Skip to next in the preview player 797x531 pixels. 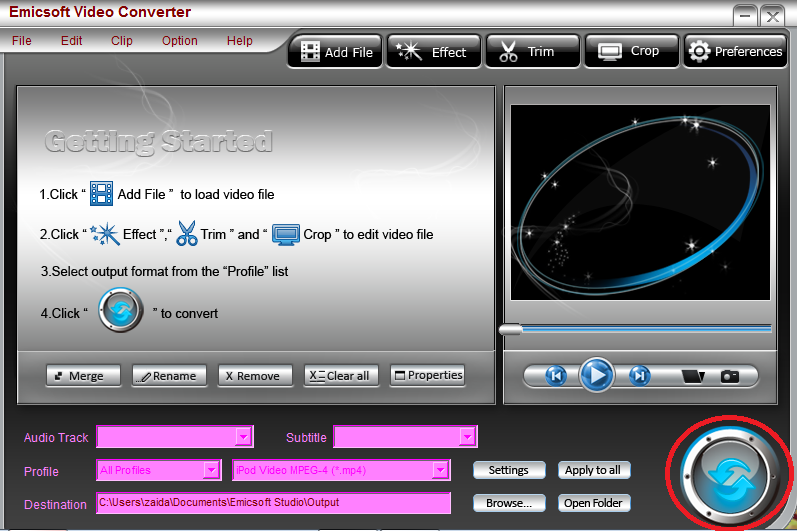tap(639, 376)
